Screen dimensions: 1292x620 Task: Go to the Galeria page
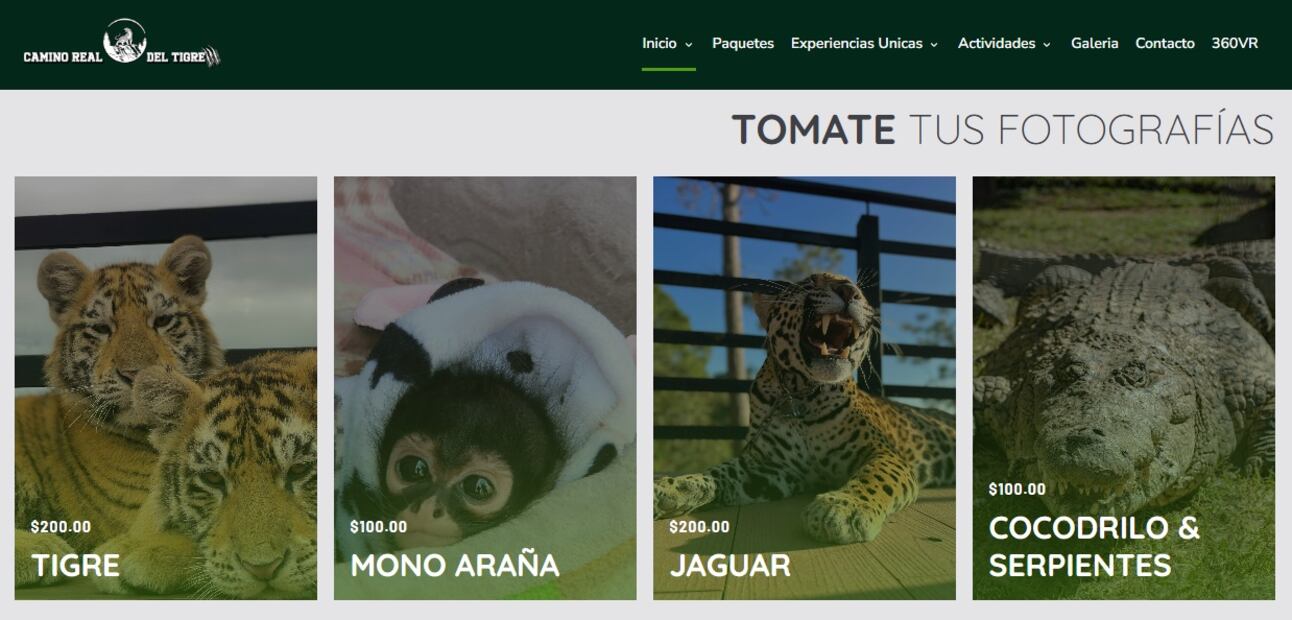(1094, 43)
